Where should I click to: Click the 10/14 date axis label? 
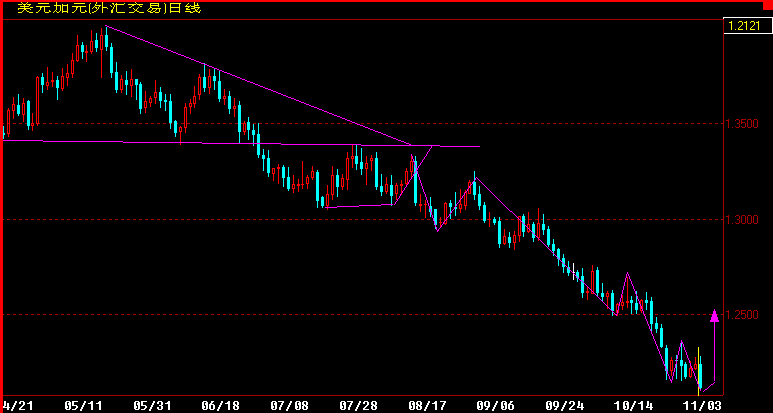[x=633, y=406]
